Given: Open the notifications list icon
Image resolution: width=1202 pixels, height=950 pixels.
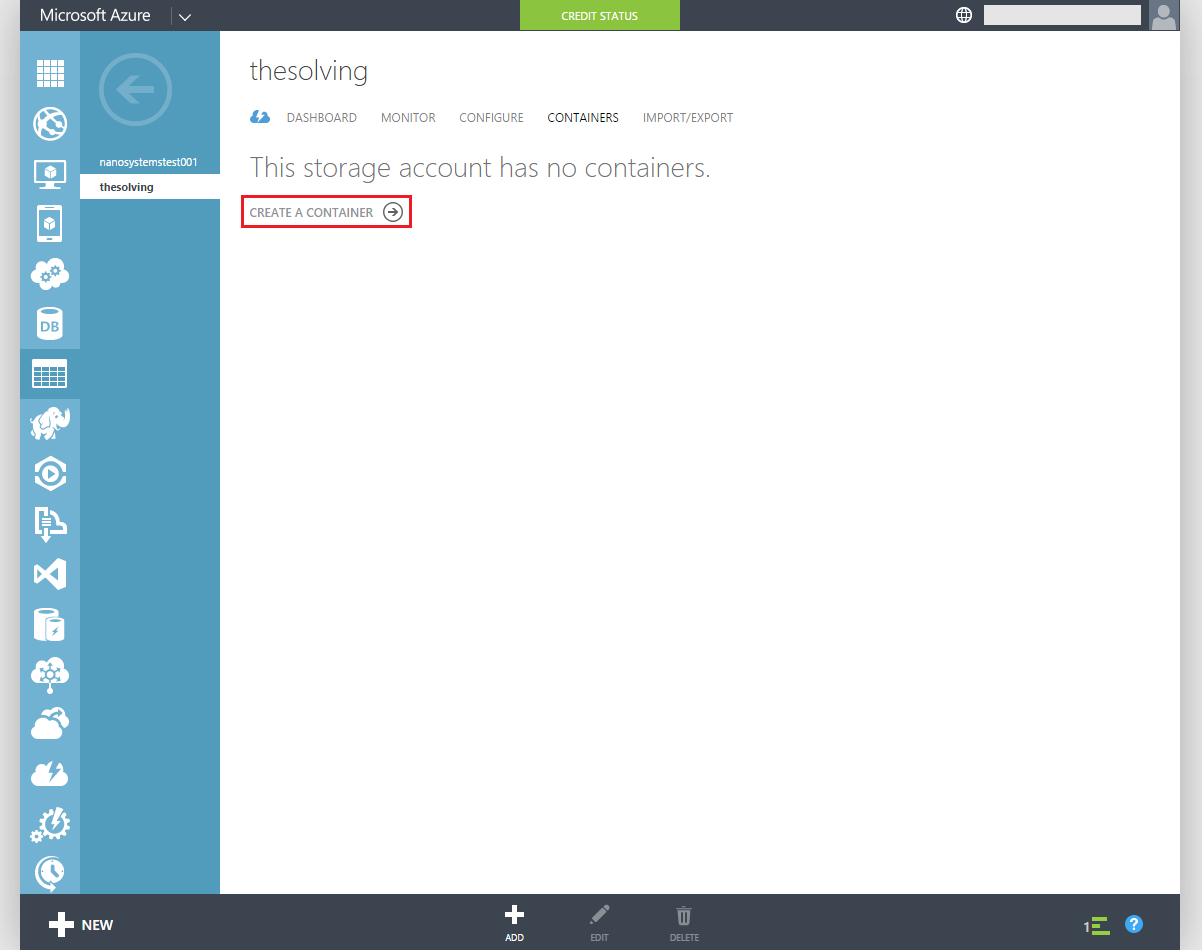Looking at the screenshot, I should (x=1097, y=926).
